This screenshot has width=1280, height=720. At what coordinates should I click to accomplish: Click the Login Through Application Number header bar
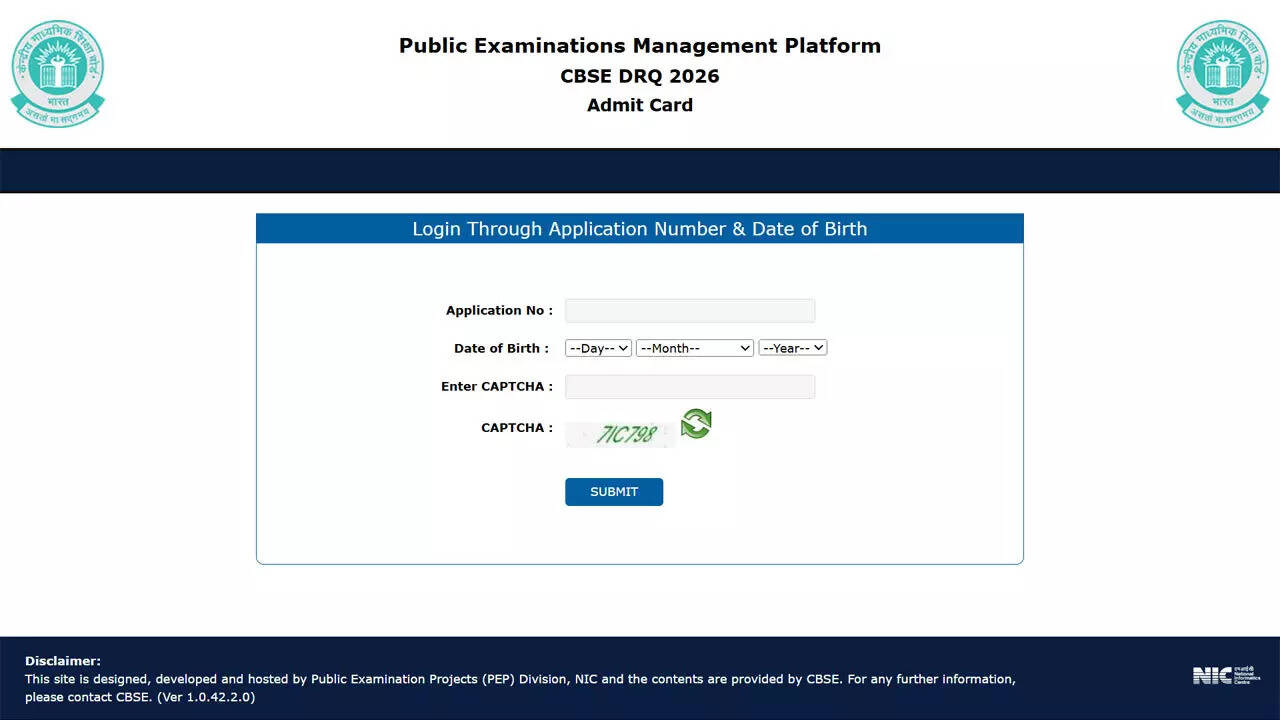pos(639,228)
